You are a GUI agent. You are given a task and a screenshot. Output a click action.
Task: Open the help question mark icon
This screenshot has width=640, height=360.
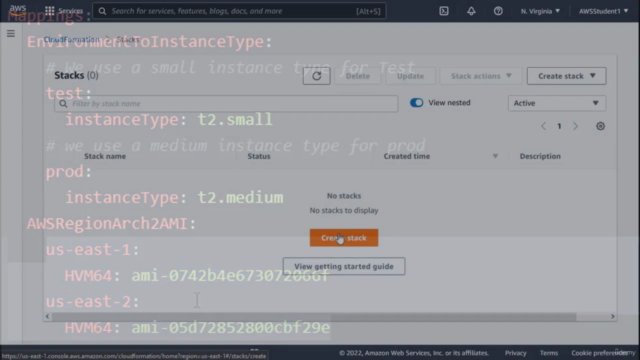click(x=498, y=11)
